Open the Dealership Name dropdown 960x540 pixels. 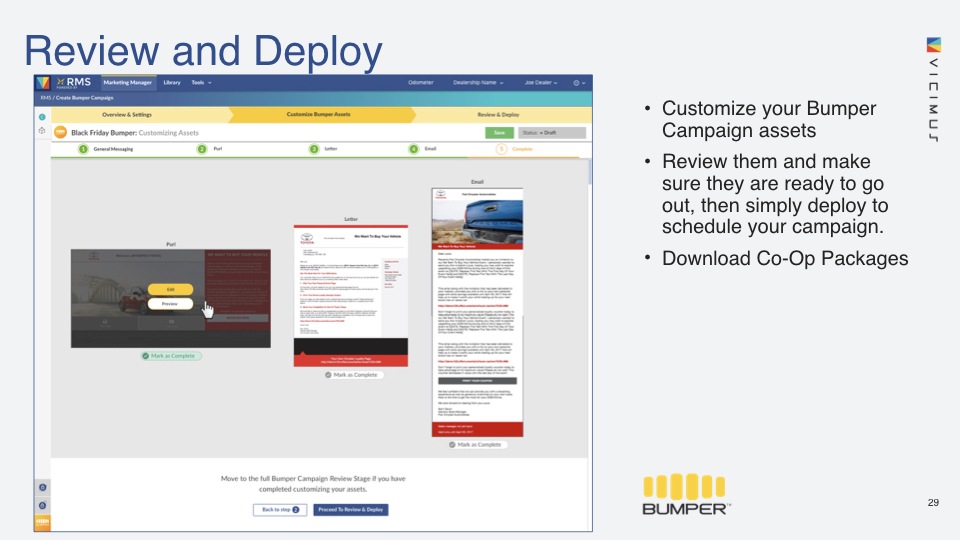coord(478,83)
